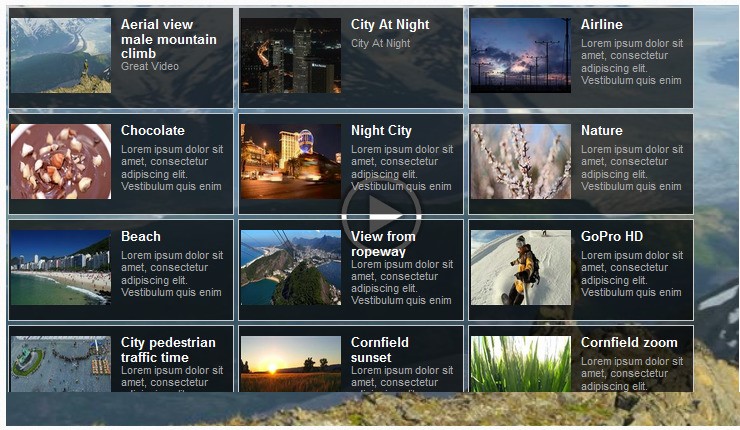Open the View from ropeway thumbnail

point(291,268)
